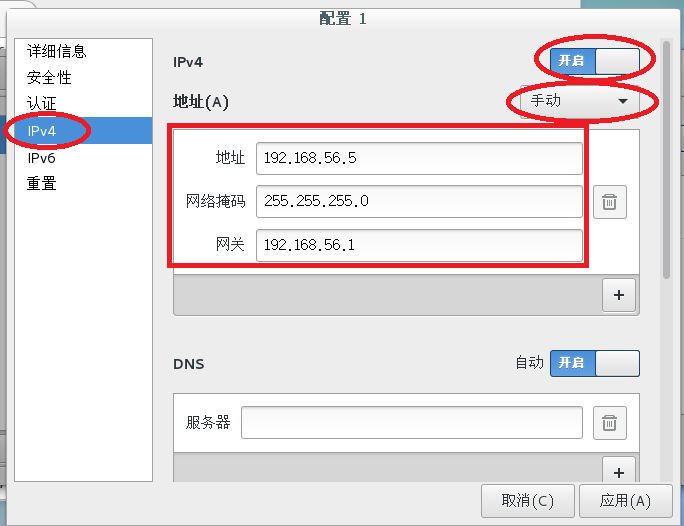Toggle the IPv4 开启 switch off
This screenshot has height=526, width=684.
595,61
